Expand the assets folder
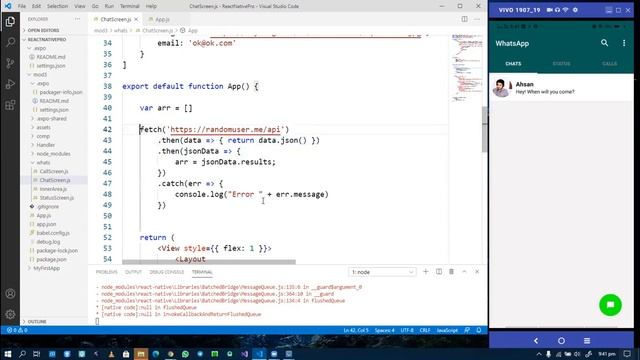 (43, 127)
